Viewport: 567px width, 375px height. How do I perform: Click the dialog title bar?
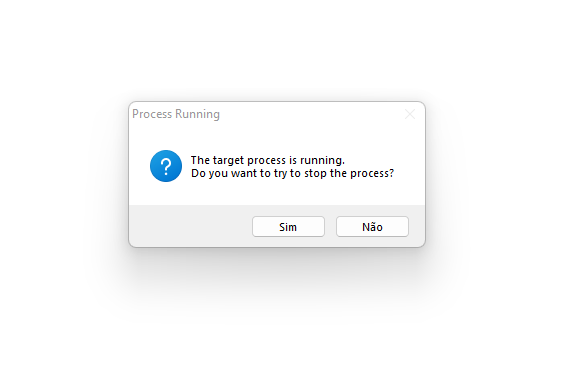coord(277,114)
